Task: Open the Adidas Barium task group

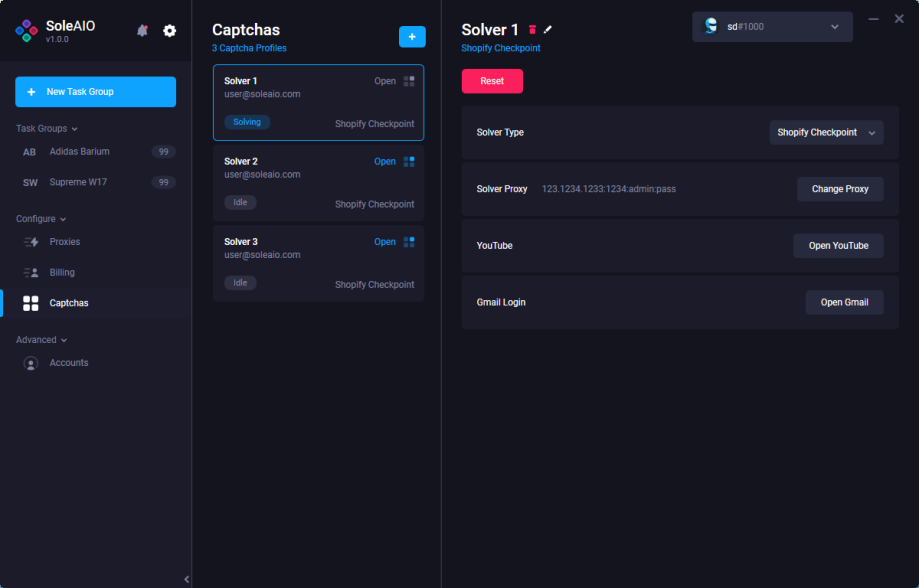Action: (x=96, y=152)
